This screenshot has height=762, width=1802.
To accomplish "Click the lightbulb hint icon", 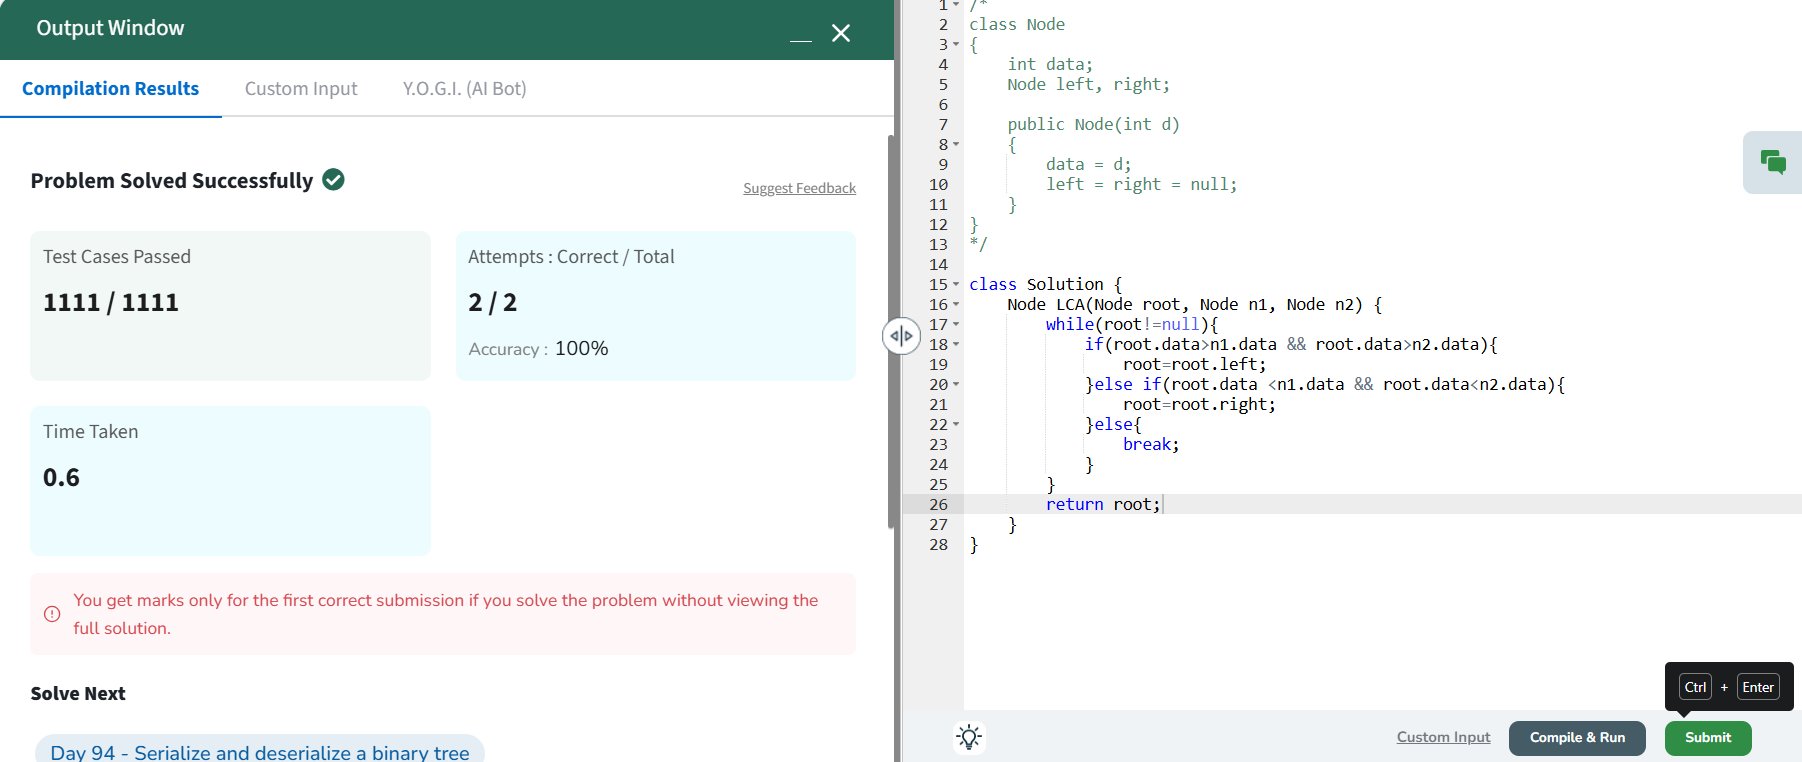I will 968,737.
